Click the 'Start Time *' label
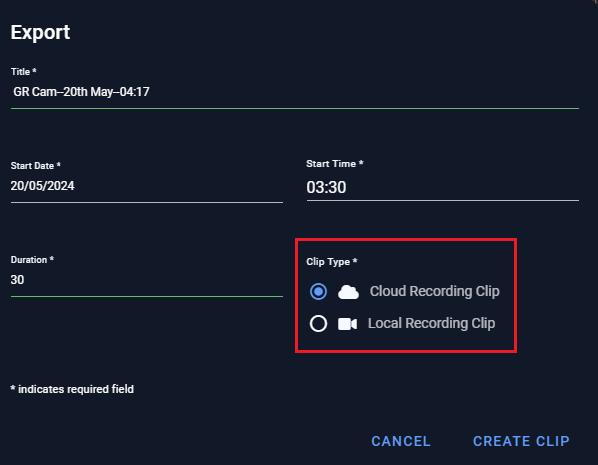Screen dimensions: 598x465 (x=335, y=164)
